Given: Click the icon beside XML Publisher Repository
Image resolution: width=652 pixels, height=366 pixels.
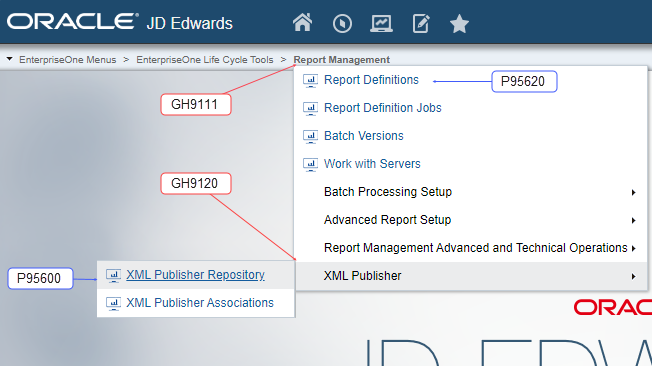Looking at the screenshot, I should (114, 275).
